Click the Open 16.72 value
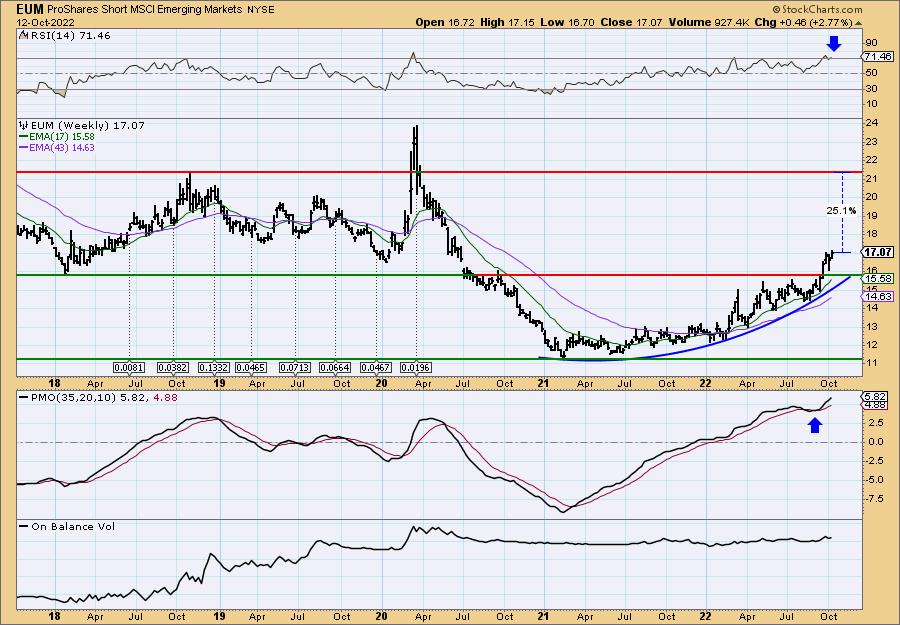Image resolution: width=900 pixels, height=625 pixels. pos(445,22)
